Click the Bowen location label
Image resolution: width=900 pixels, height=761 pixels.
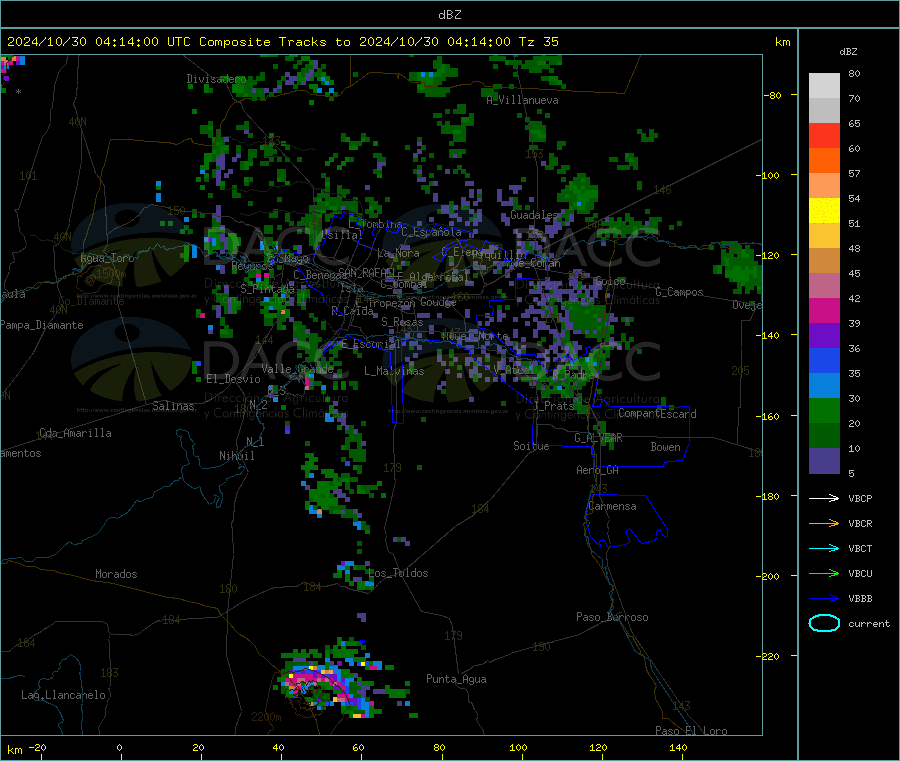click(665, 447)
